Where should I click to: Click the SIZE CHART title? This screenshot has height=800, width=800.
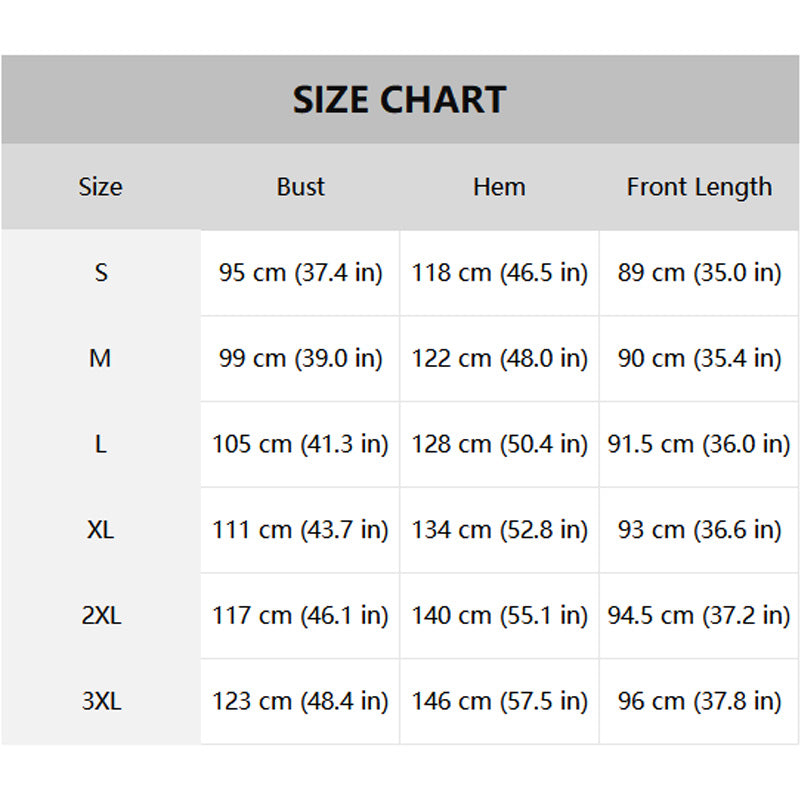(399, 99)
